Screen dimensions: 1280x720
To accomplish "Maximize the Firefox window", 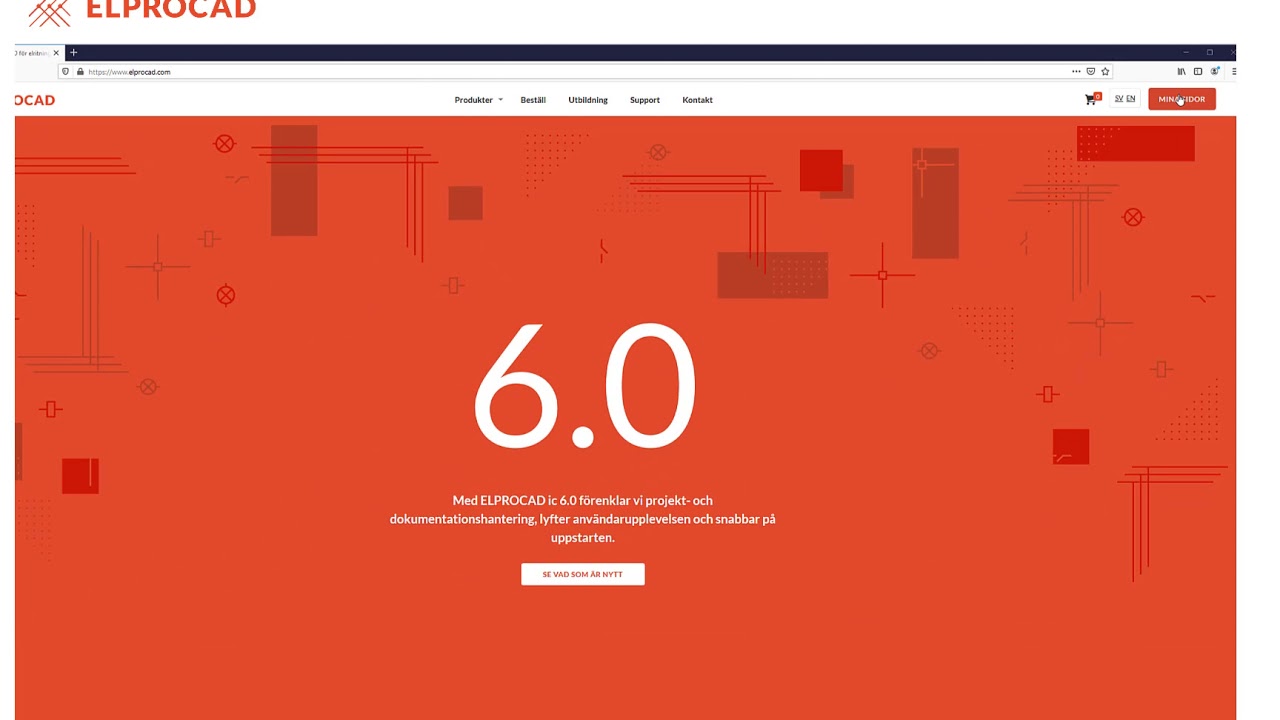I will pyautogui.click(x=1209, y=52).
